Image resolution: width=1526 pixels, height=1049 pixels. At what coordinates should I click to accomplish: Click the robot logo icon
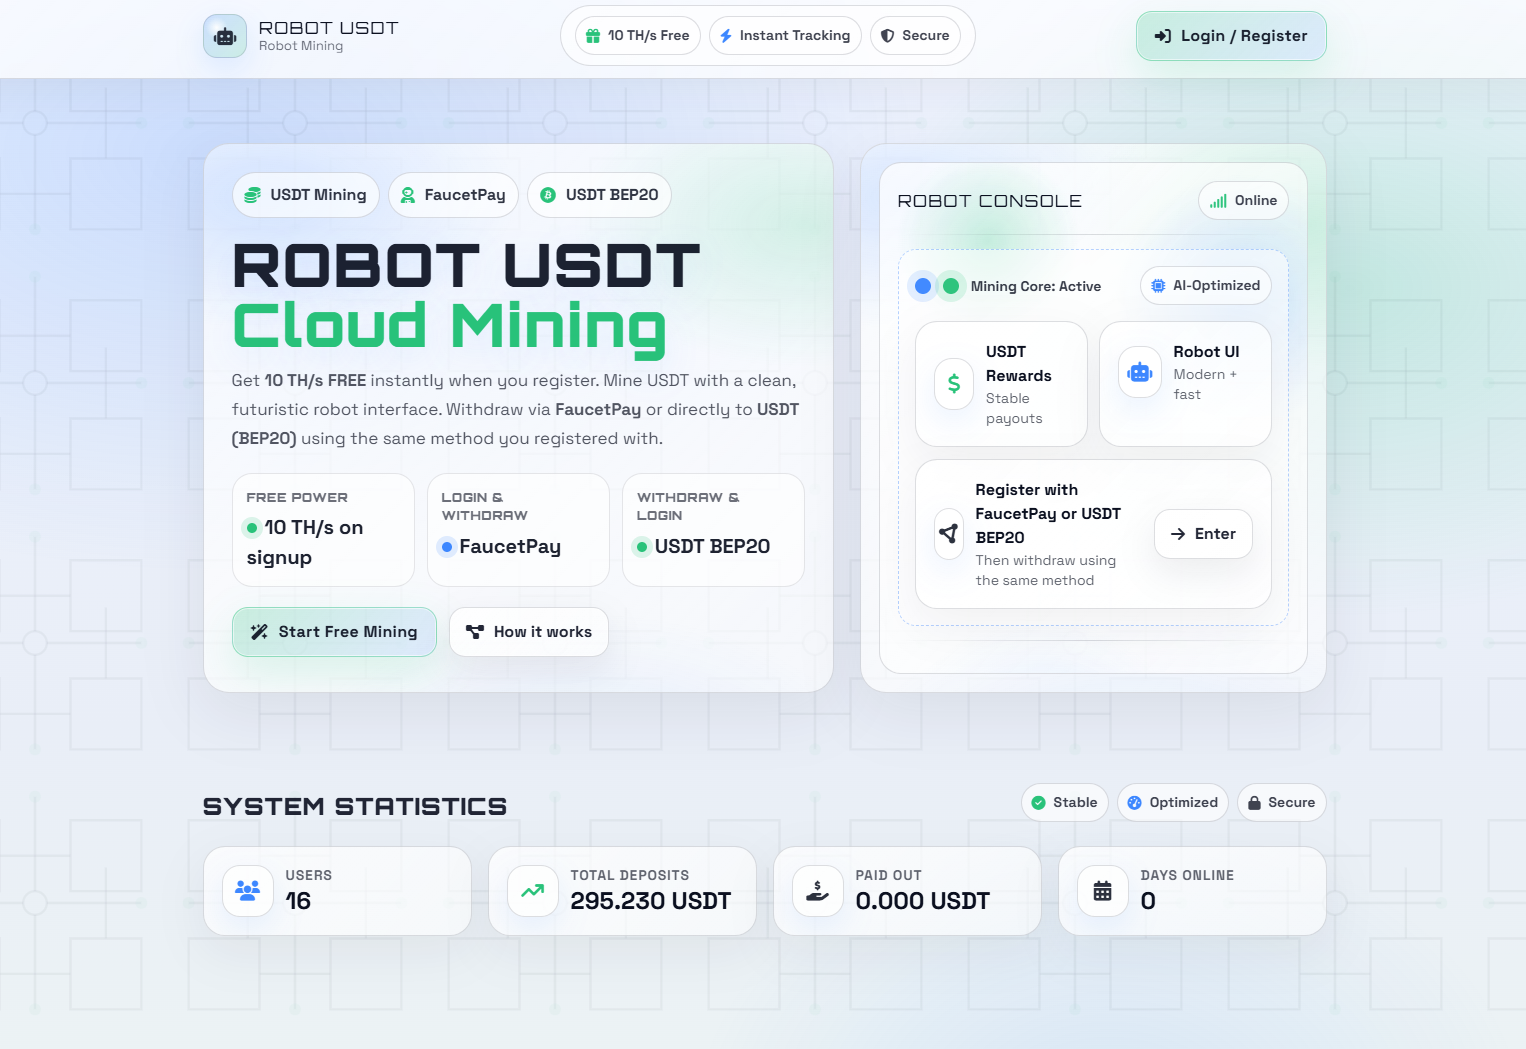tap(224, 35)
